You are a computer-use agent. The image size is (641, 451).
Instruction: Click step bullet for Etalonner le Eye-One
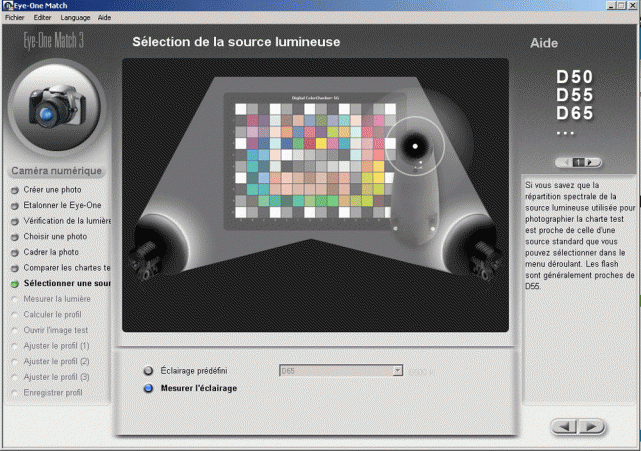[15, 206]
